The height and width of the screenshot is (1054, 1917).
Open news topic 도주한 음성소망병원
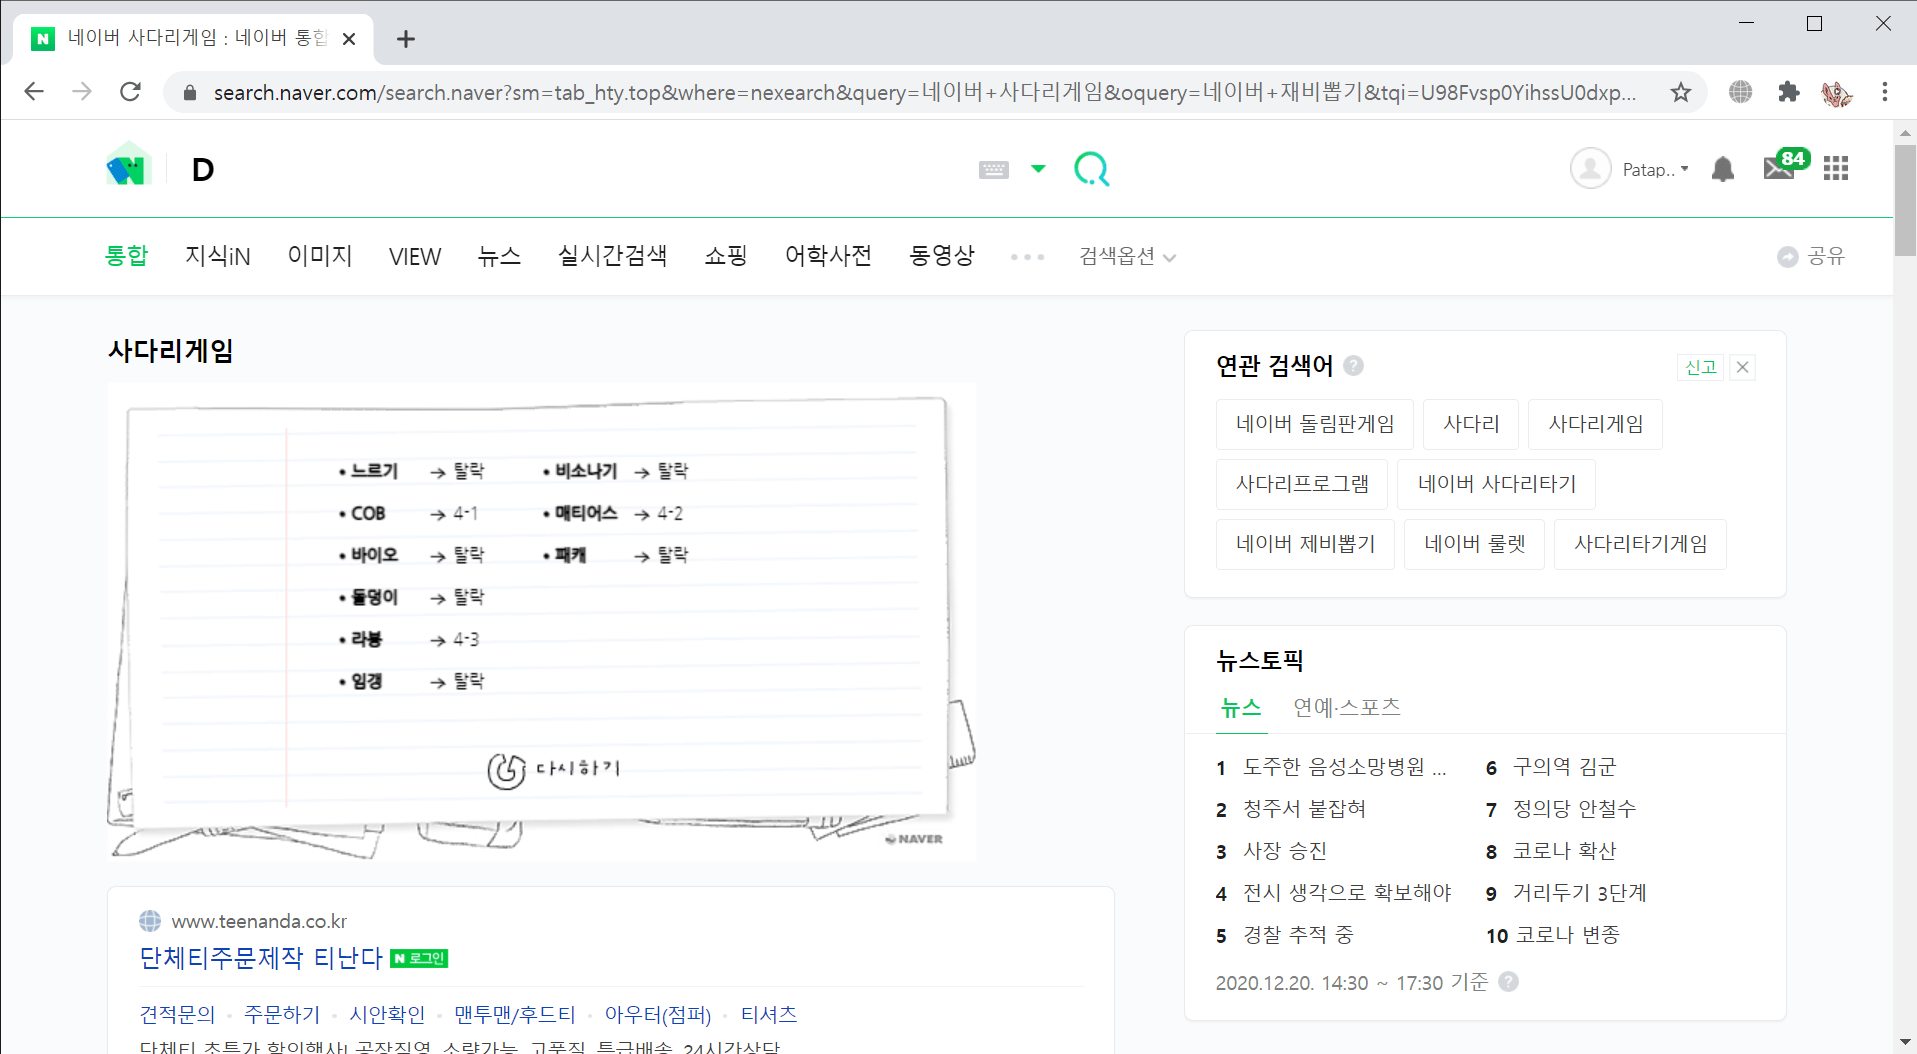(1344, 767)
